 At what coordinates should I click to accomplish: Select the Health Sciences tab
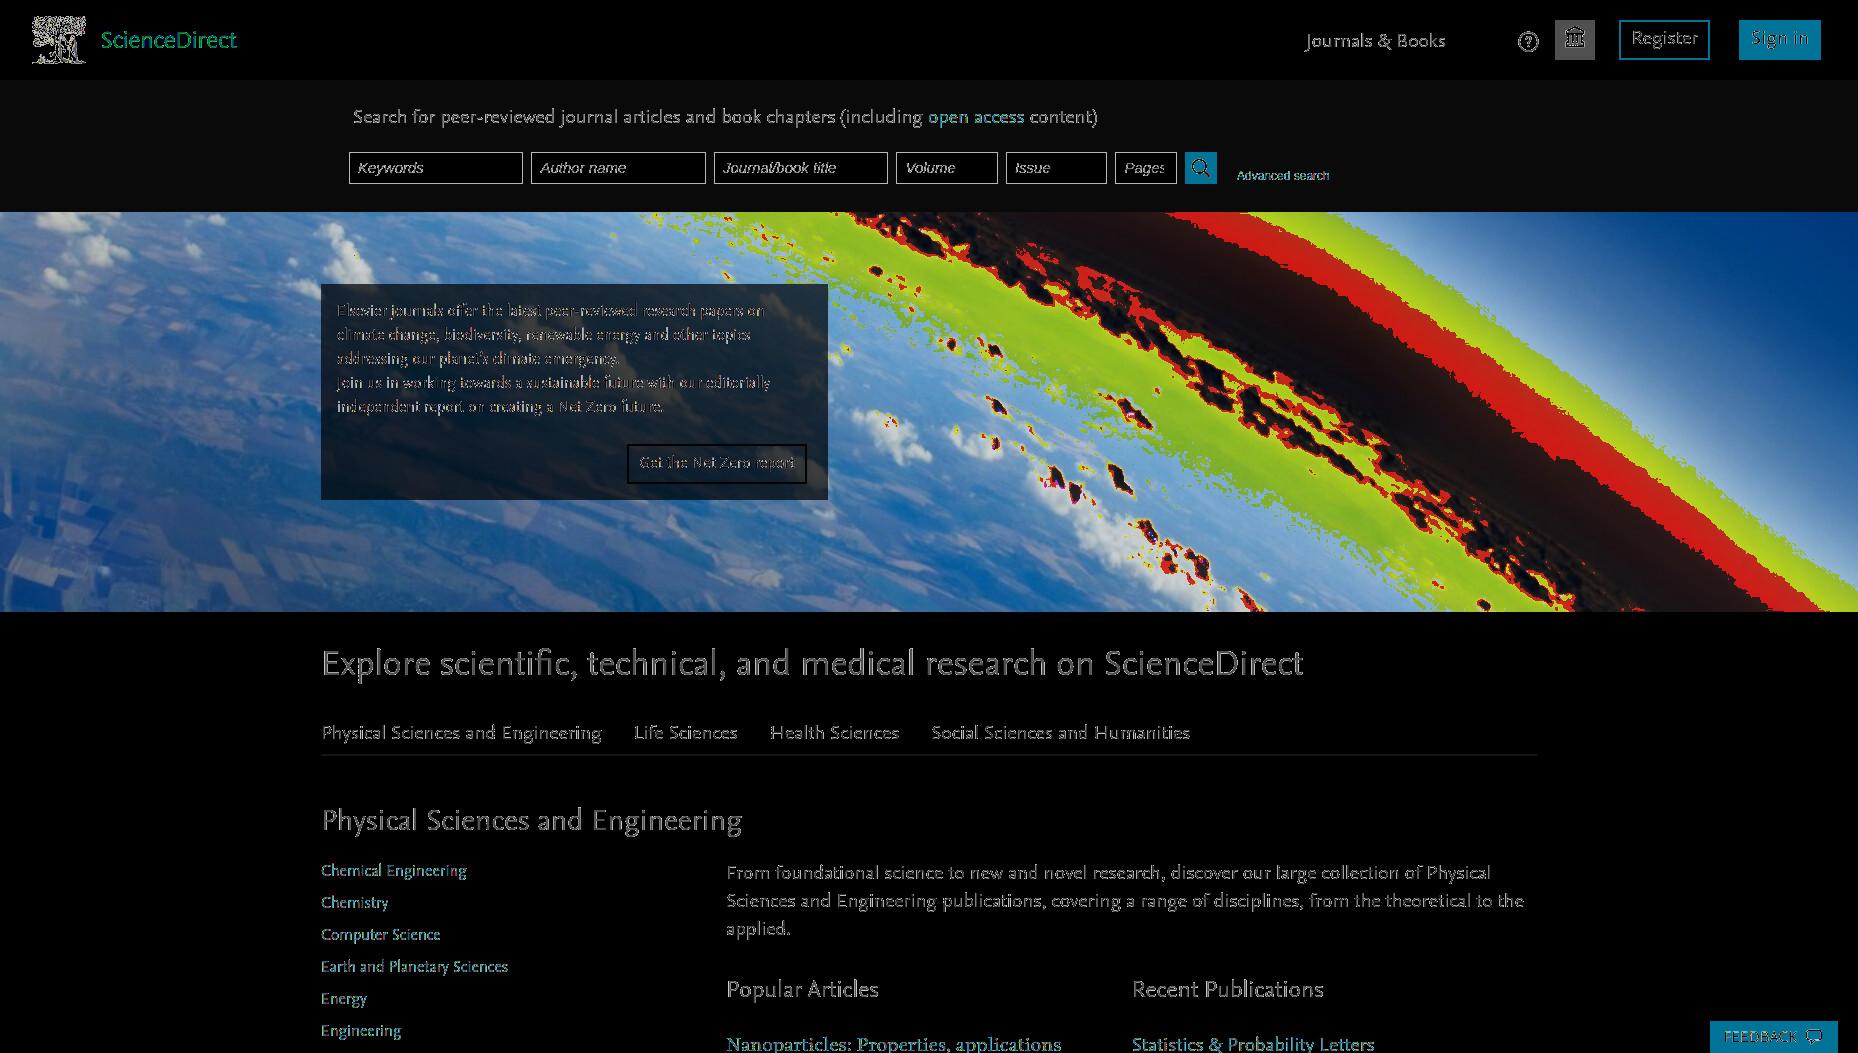pos(835,733)
